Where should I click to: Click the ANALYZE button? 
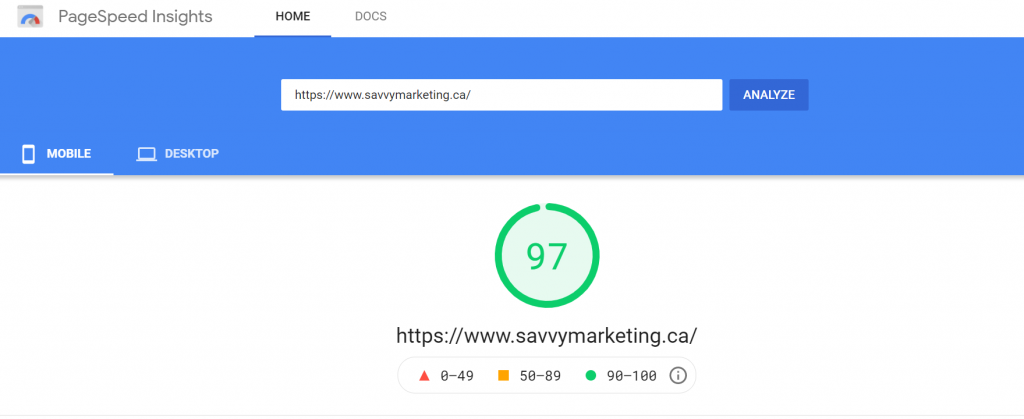[769, 95]
